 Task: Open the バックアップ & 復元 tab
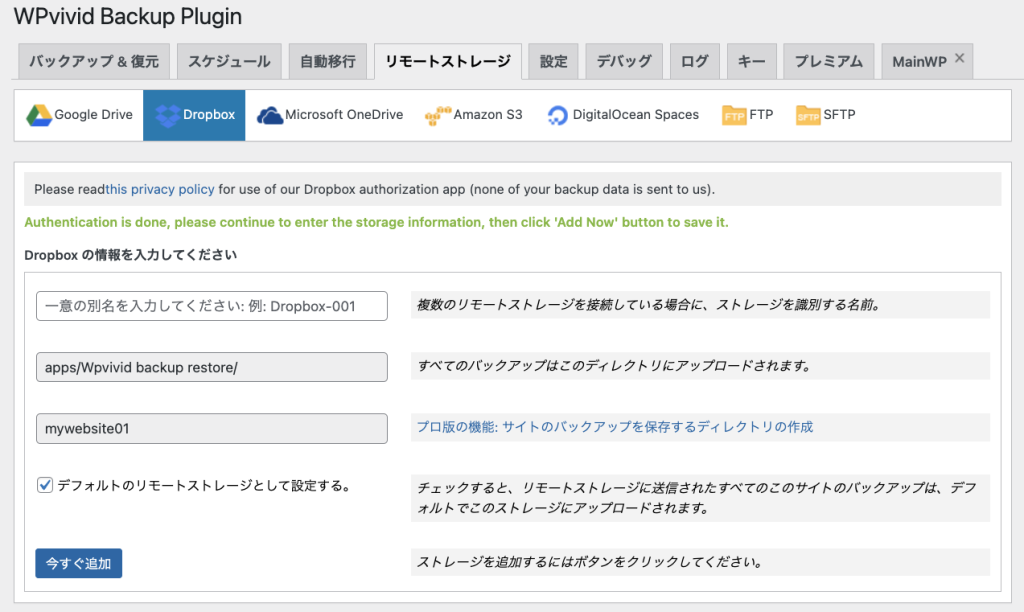click(94, 62)
